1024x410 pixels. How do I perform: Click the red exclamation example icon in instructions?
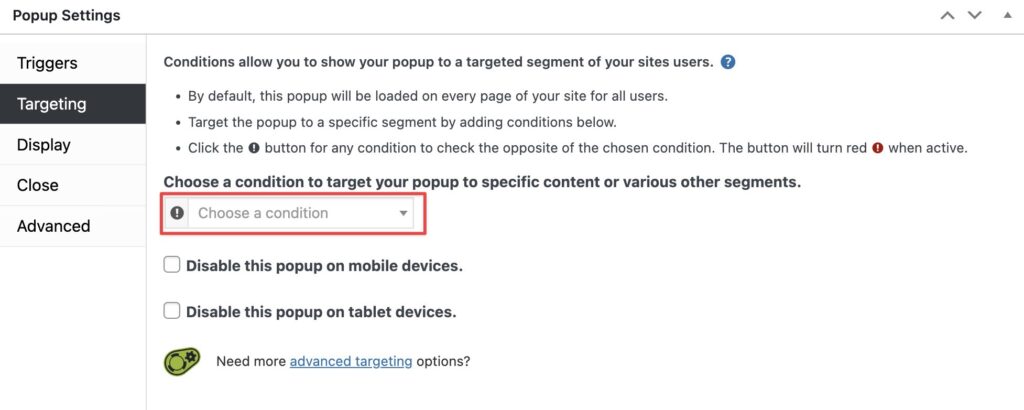(x=878, y=148)
